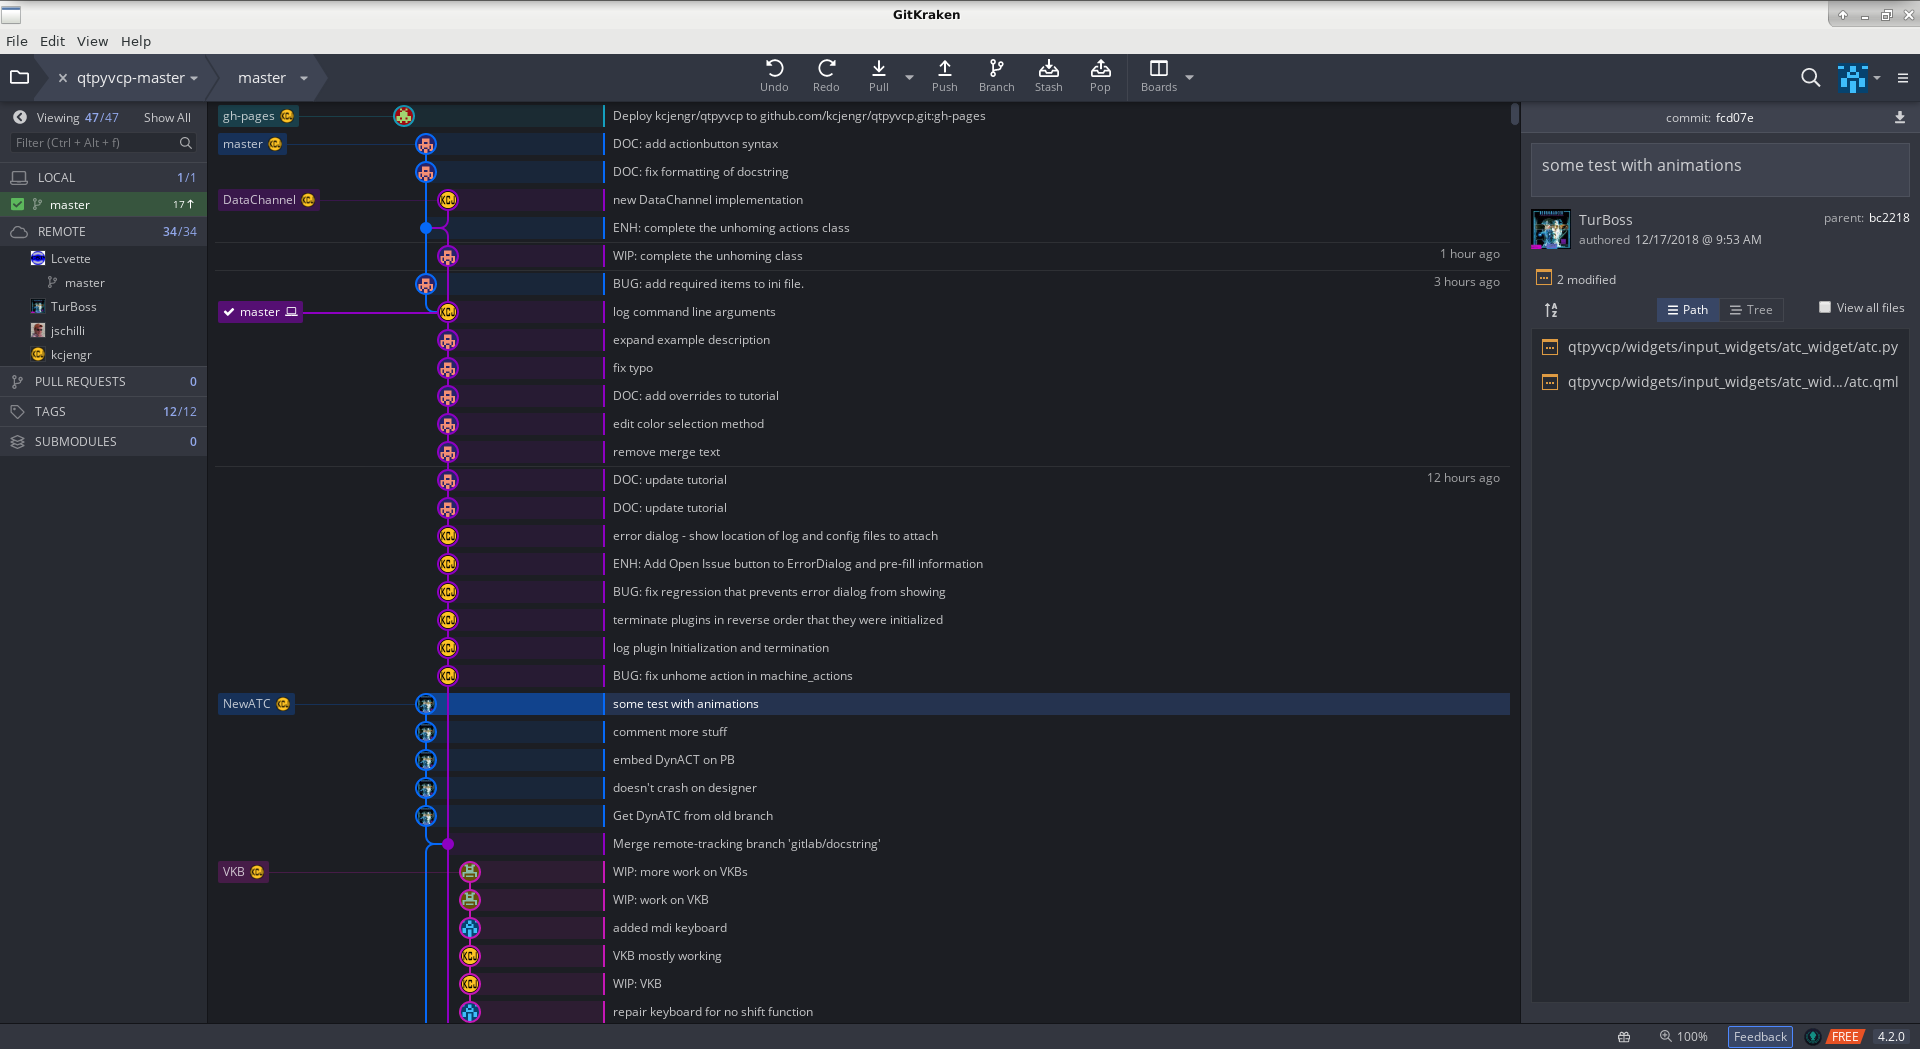Select commit 'BUG: add required items to ini file.'
This screenshot has width=1920, height=1049.
(708, 284)
